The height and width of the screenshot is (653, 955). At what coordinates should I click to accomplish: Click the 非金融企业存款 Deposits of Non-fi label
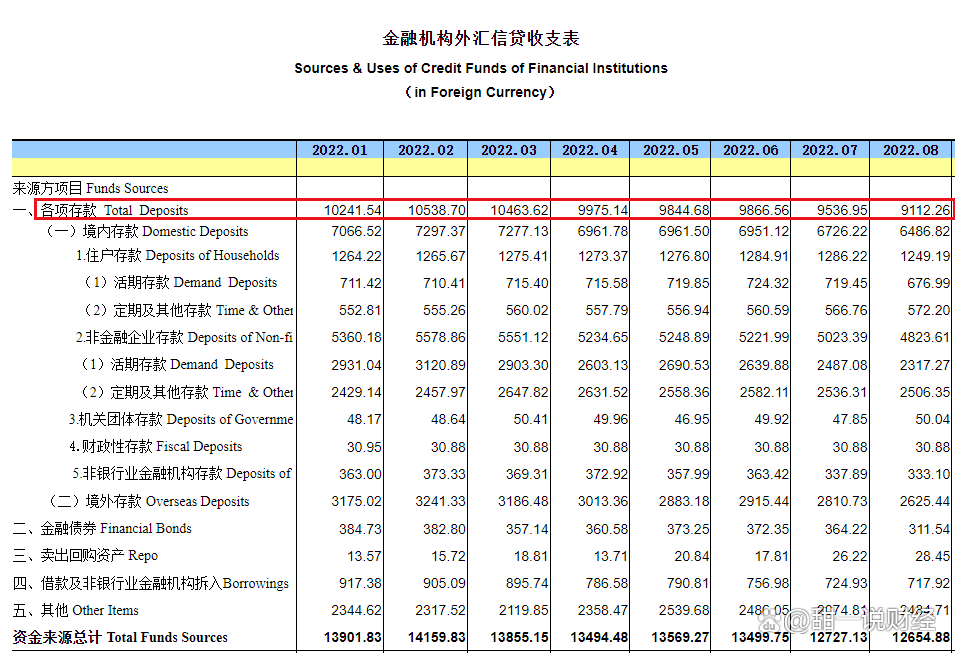click(184, 337)
